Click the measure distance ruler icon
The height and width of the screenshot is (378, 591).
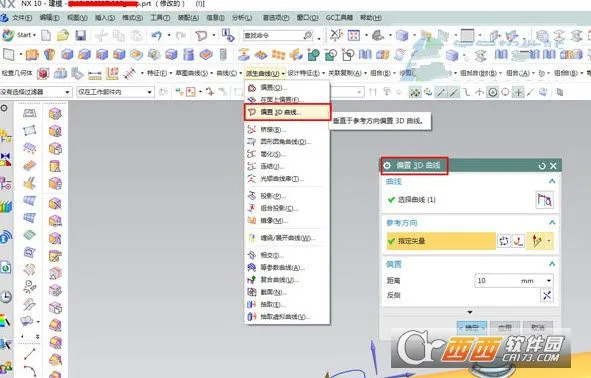(95, 74)
